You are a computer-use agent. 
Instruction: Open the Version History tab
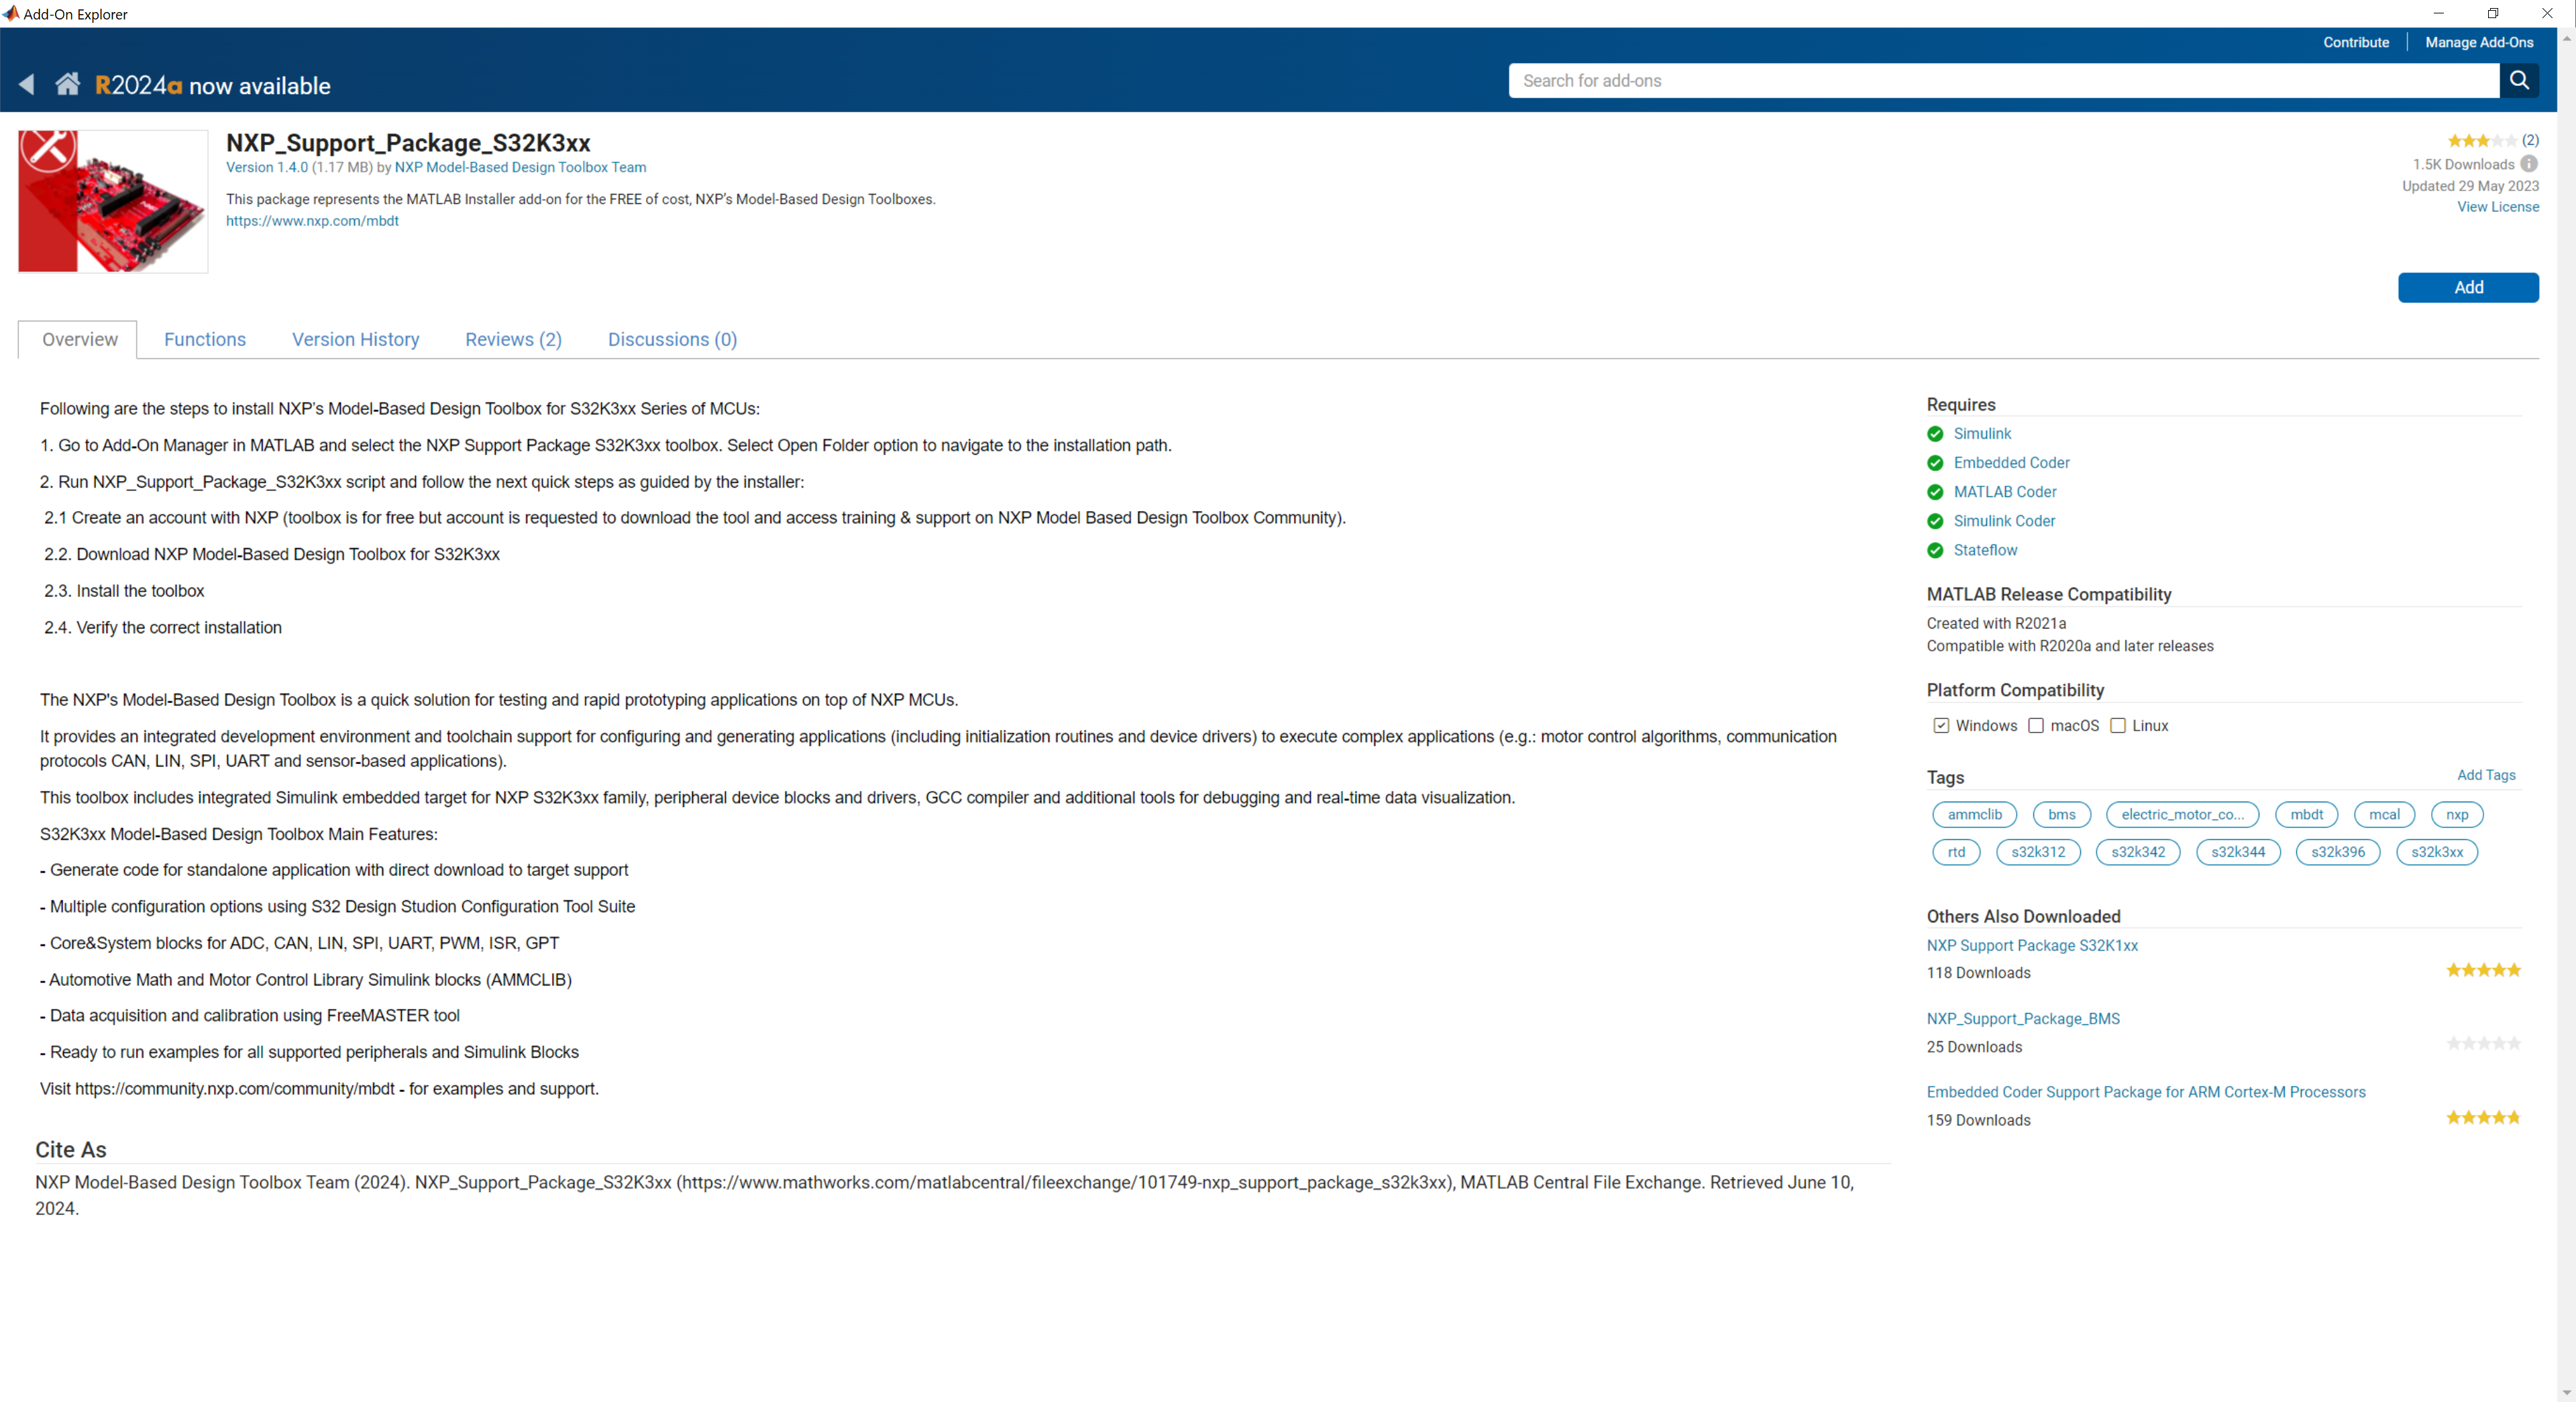tap(355, 340)
